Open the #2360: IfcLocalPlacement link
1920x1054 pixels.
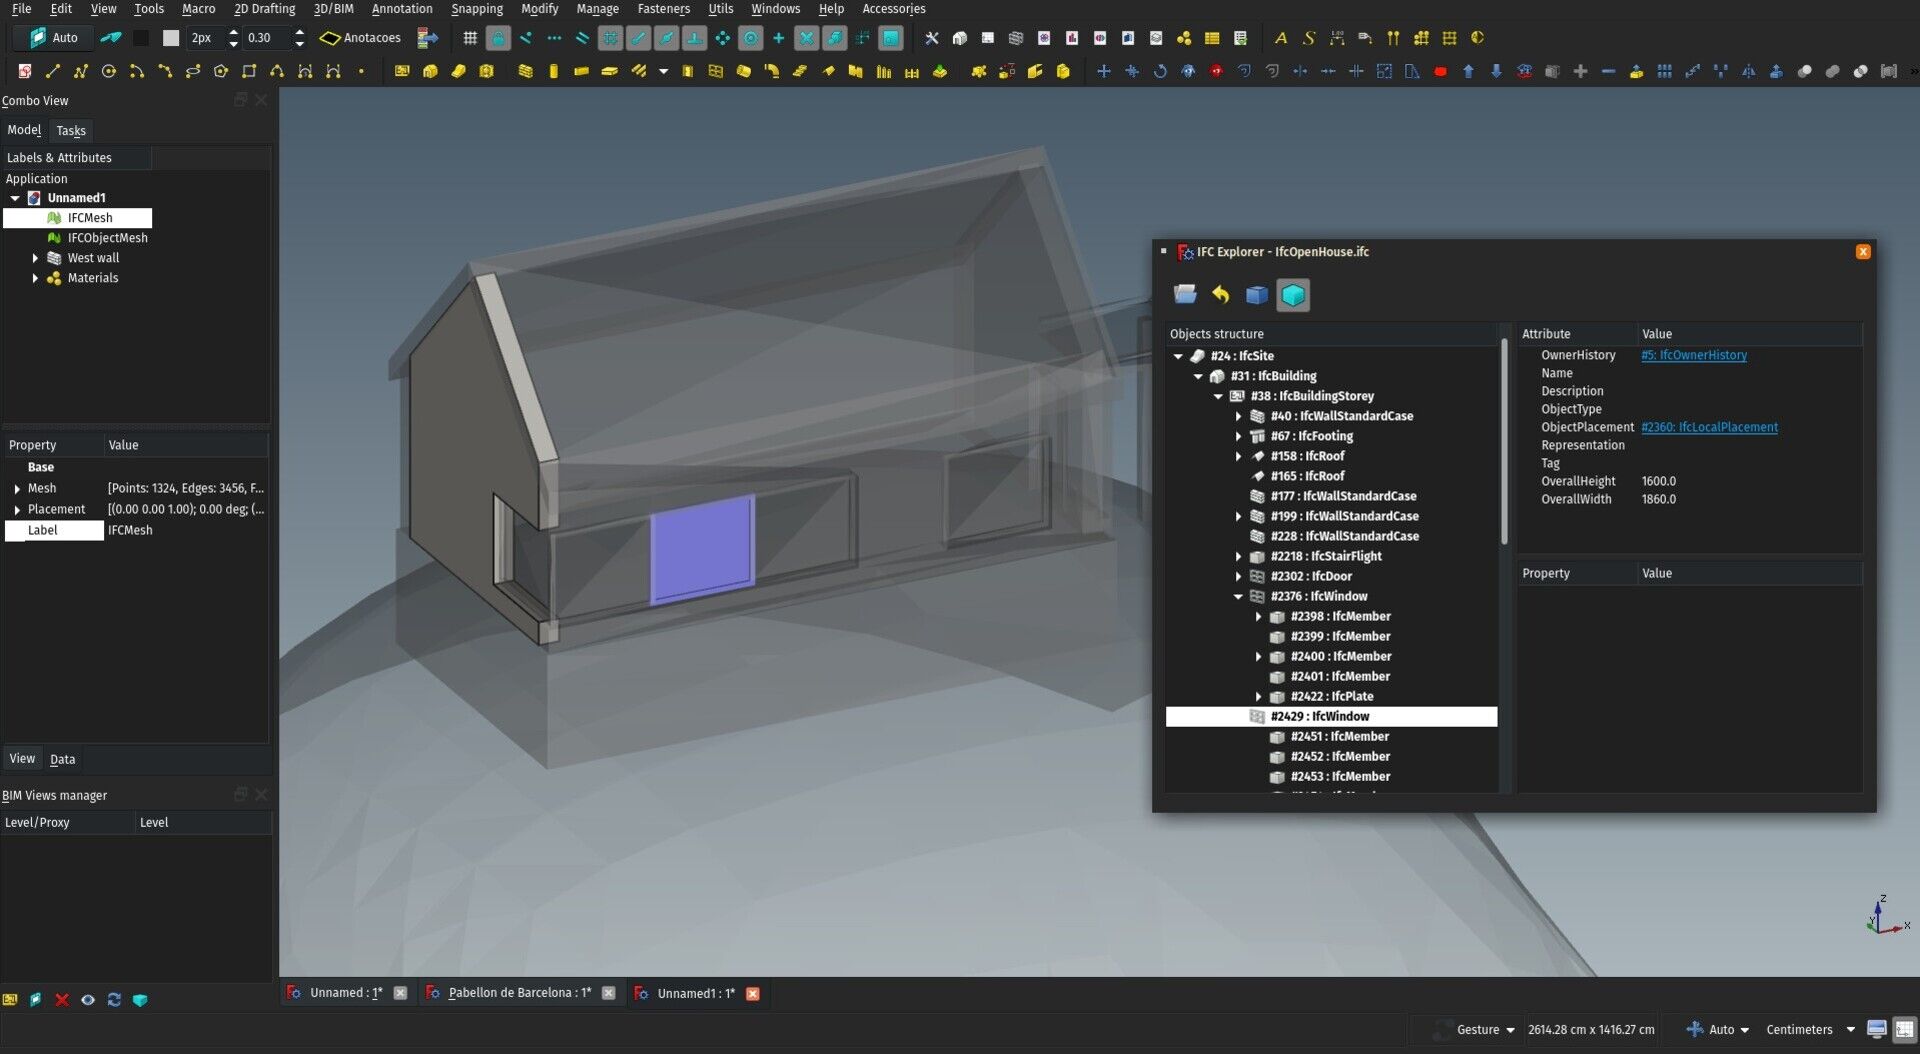click(x=1709, y=427)
